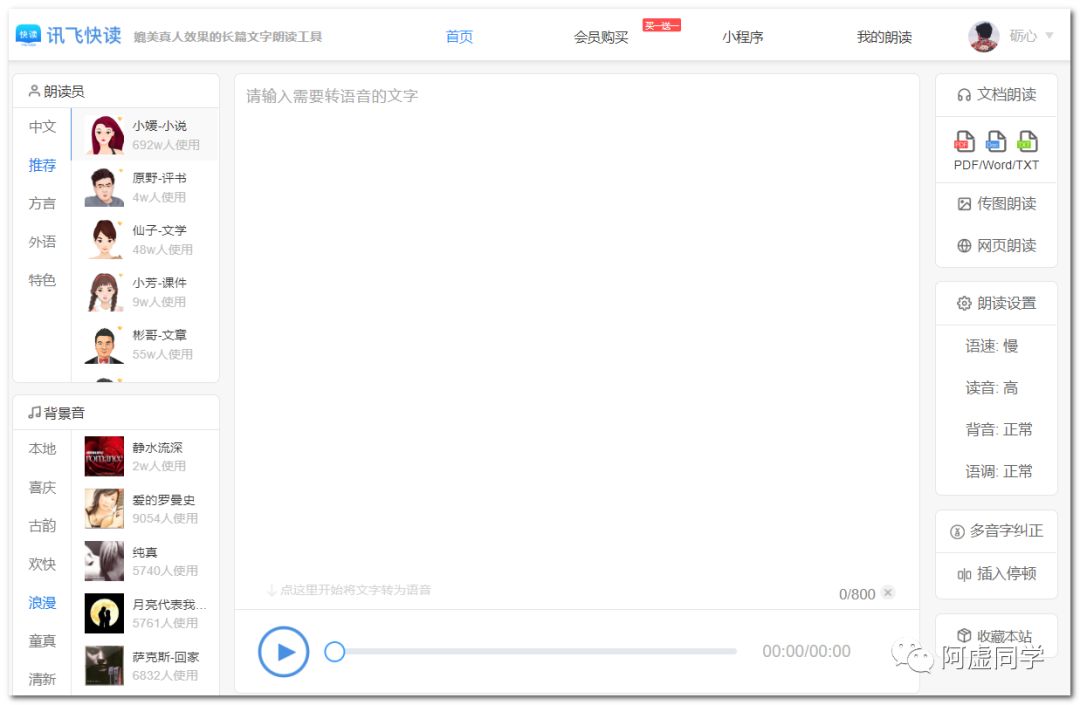Open the 首页 nav tab
1080x705 pixels.
(459, 37)
